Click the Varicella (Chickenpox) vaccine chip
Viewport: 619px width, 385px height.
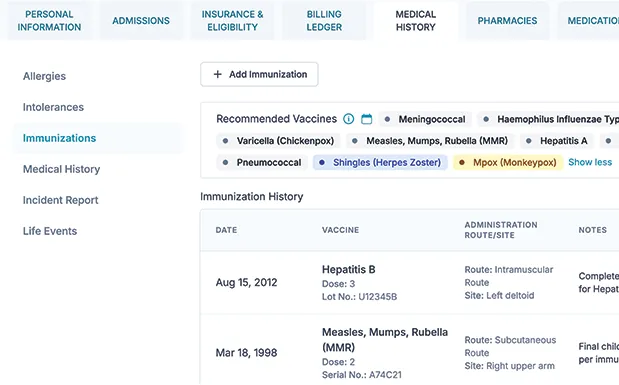click(279, 141)
